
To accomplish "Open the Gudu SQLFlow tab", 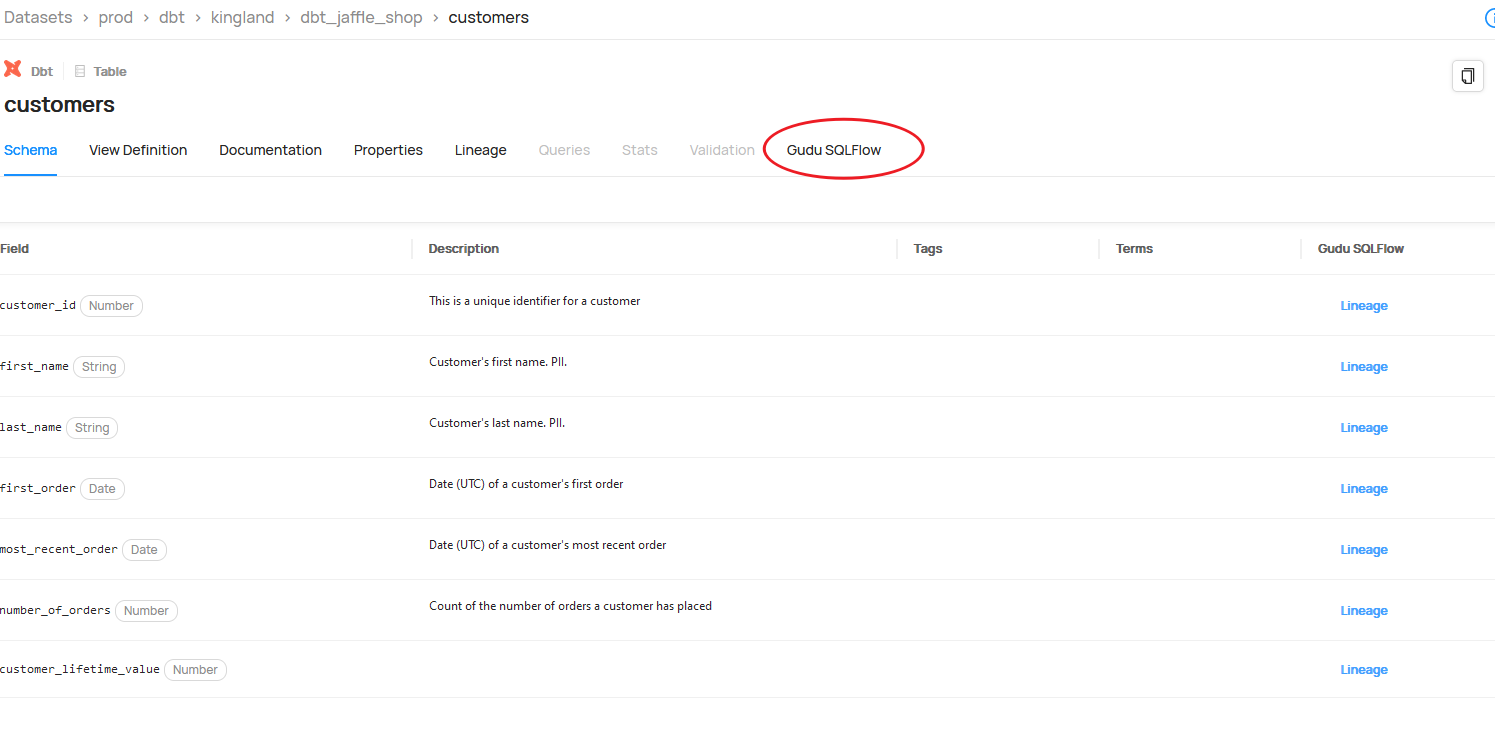I will pos(833,150).
